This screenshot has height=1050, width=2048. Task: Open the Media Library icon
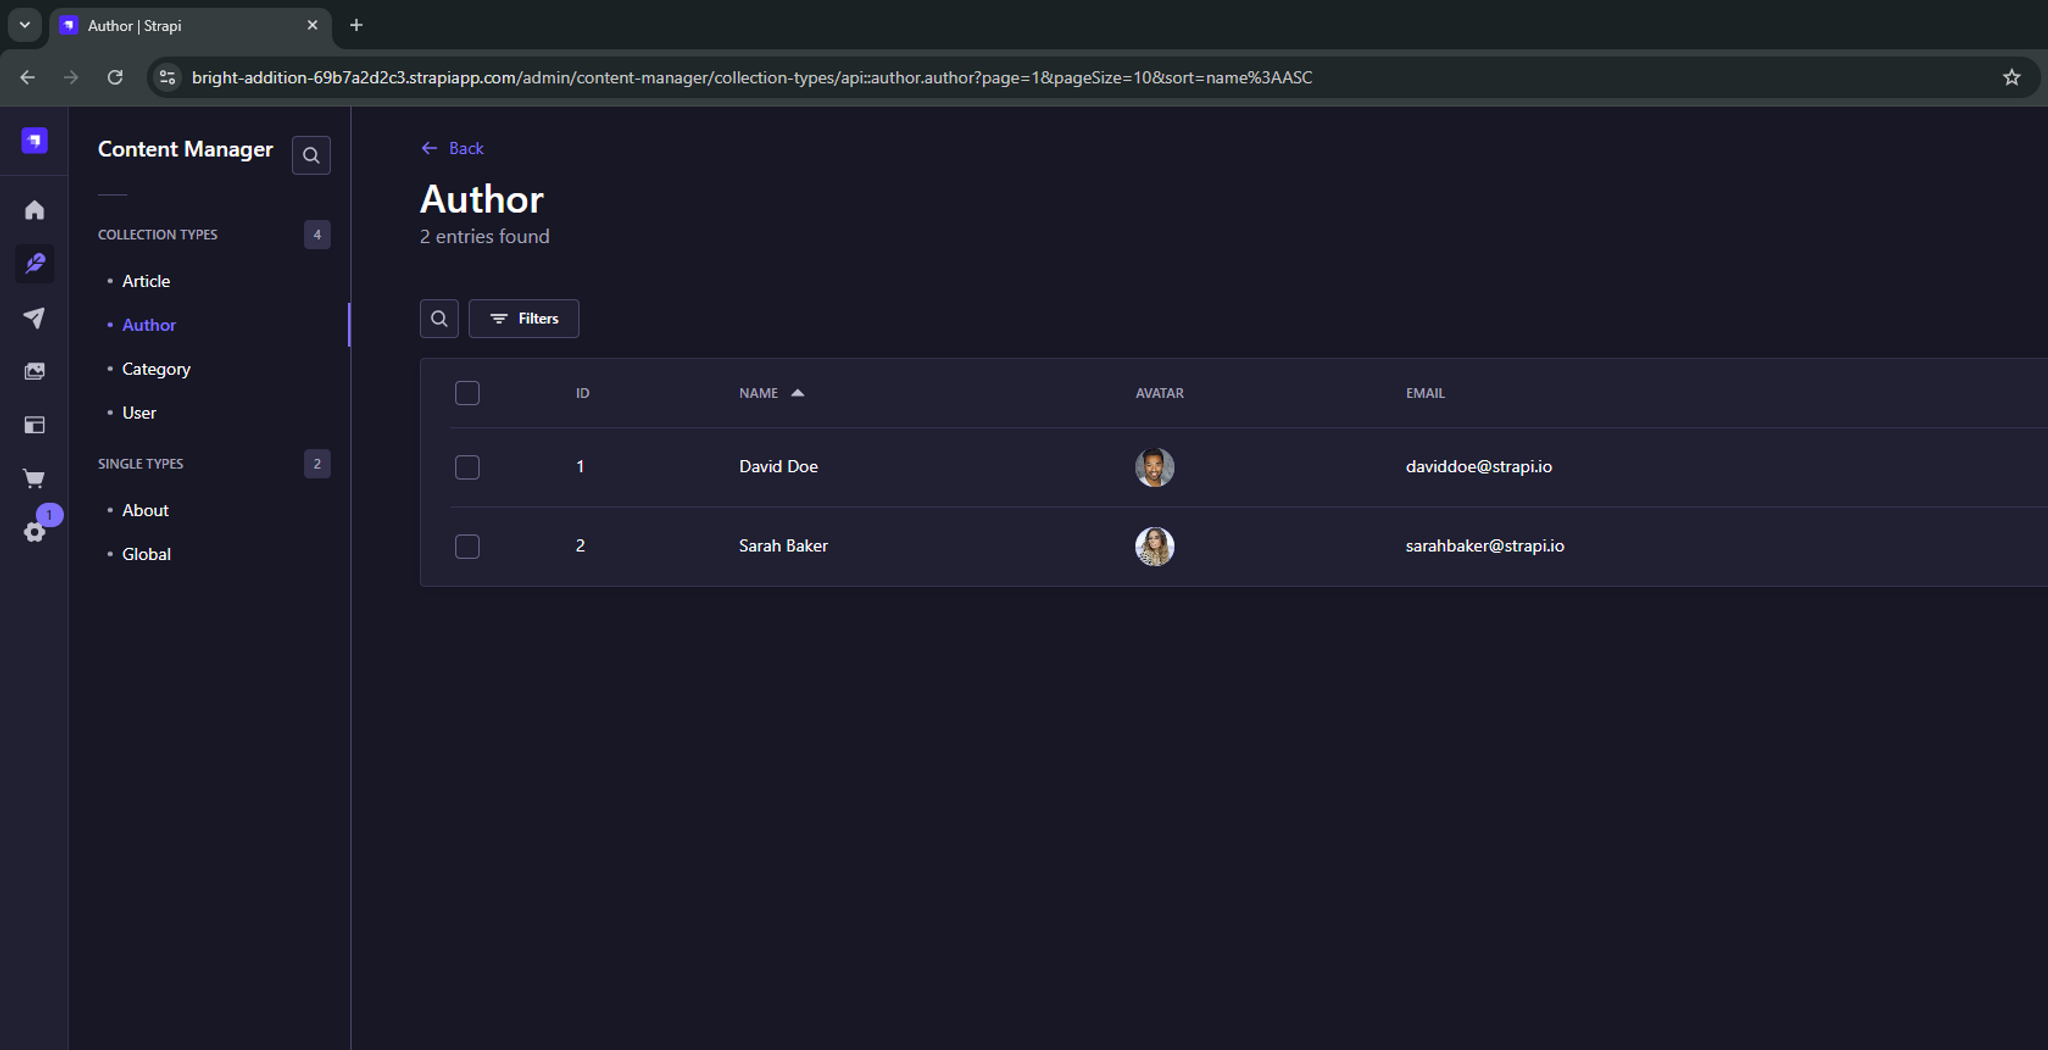[x=34, y=371]
